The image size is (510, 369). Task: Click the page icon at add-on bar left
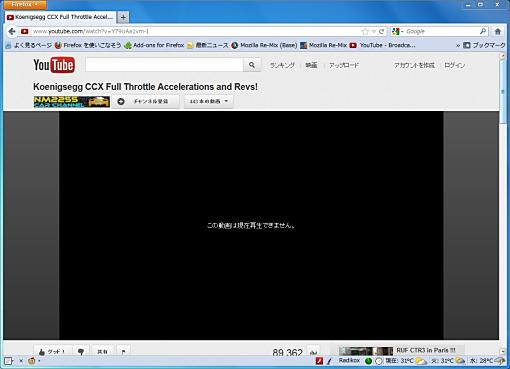pyautogui.click(x=8, y=361)
